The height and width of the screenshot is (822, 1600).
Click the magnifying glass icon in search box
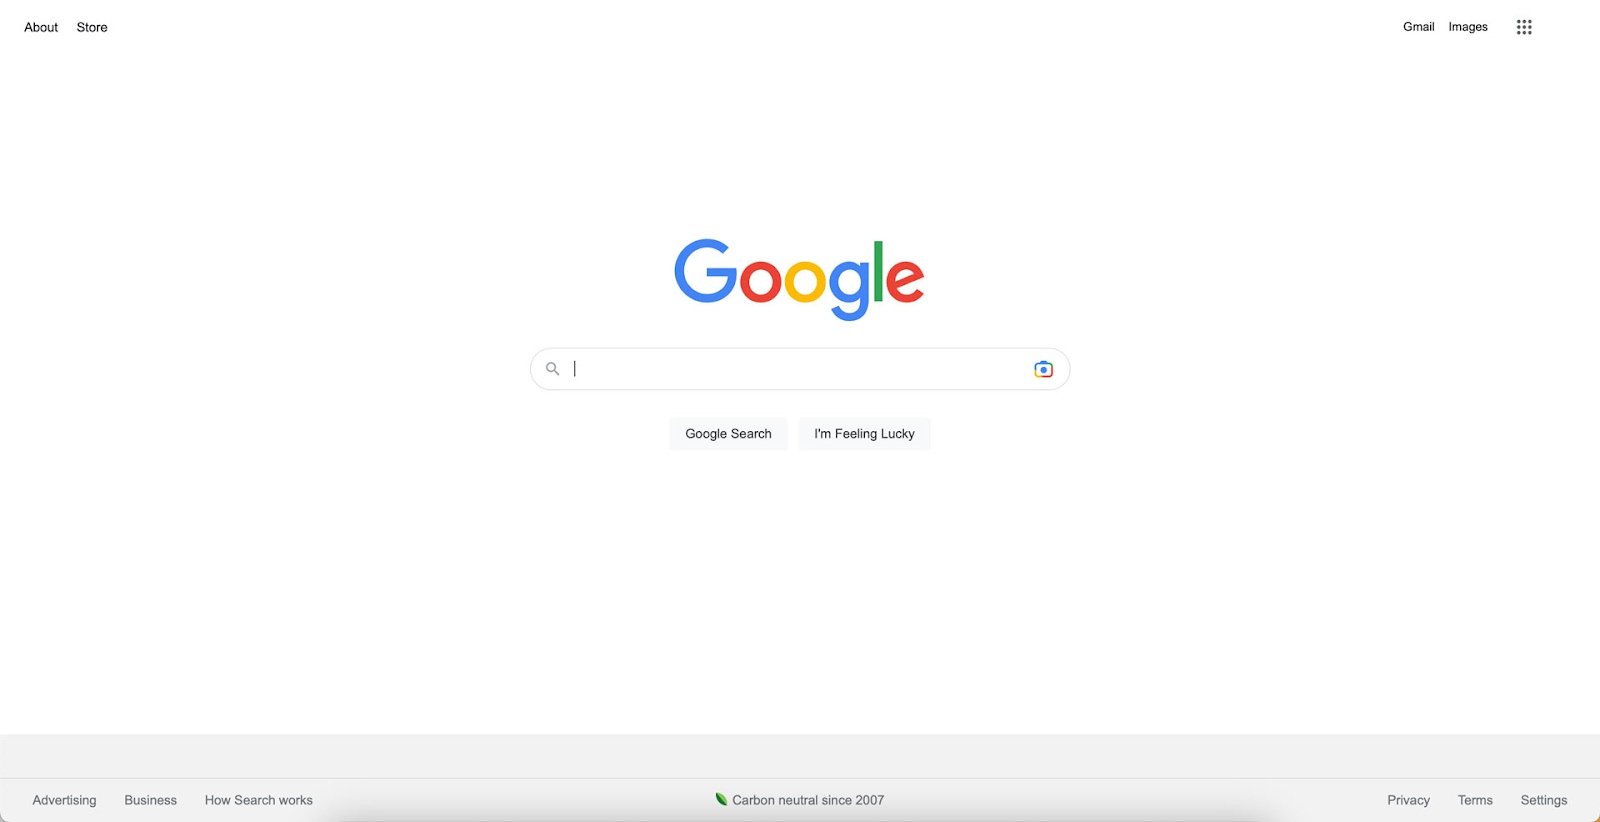pyautogui.click(x=552, y=369)
